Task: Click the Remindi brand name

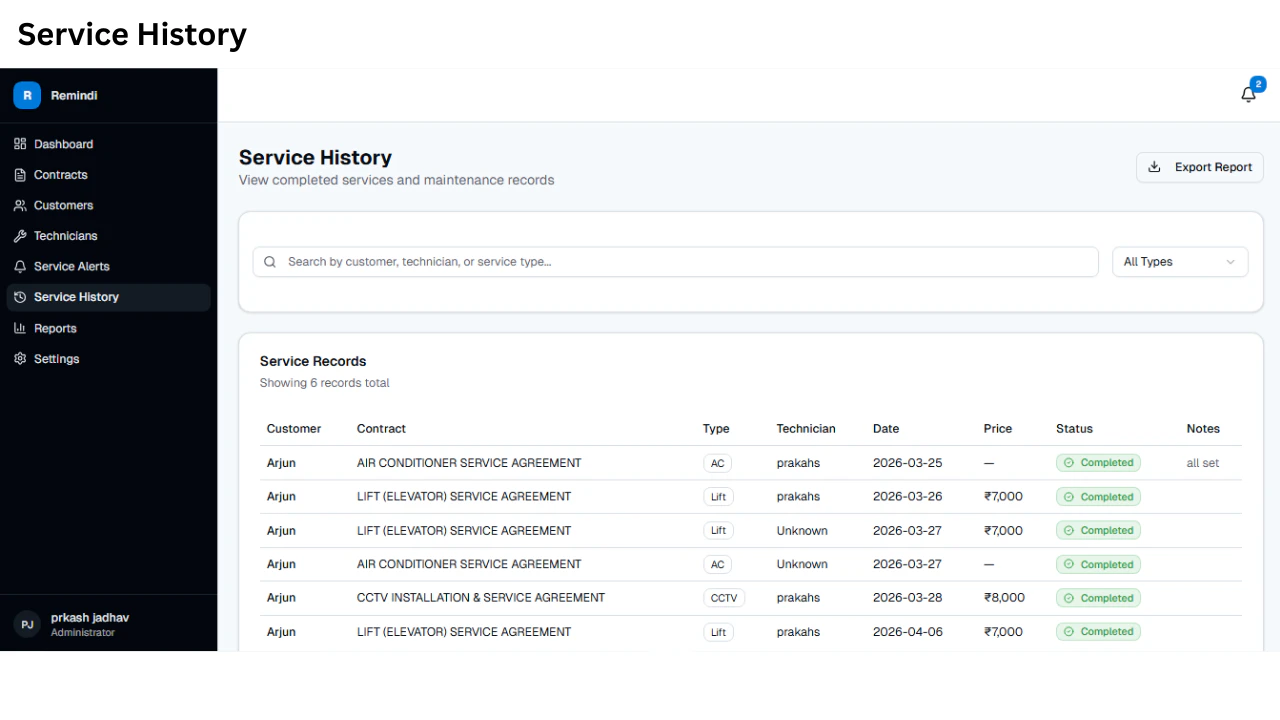Action: (x=74, y=96)
